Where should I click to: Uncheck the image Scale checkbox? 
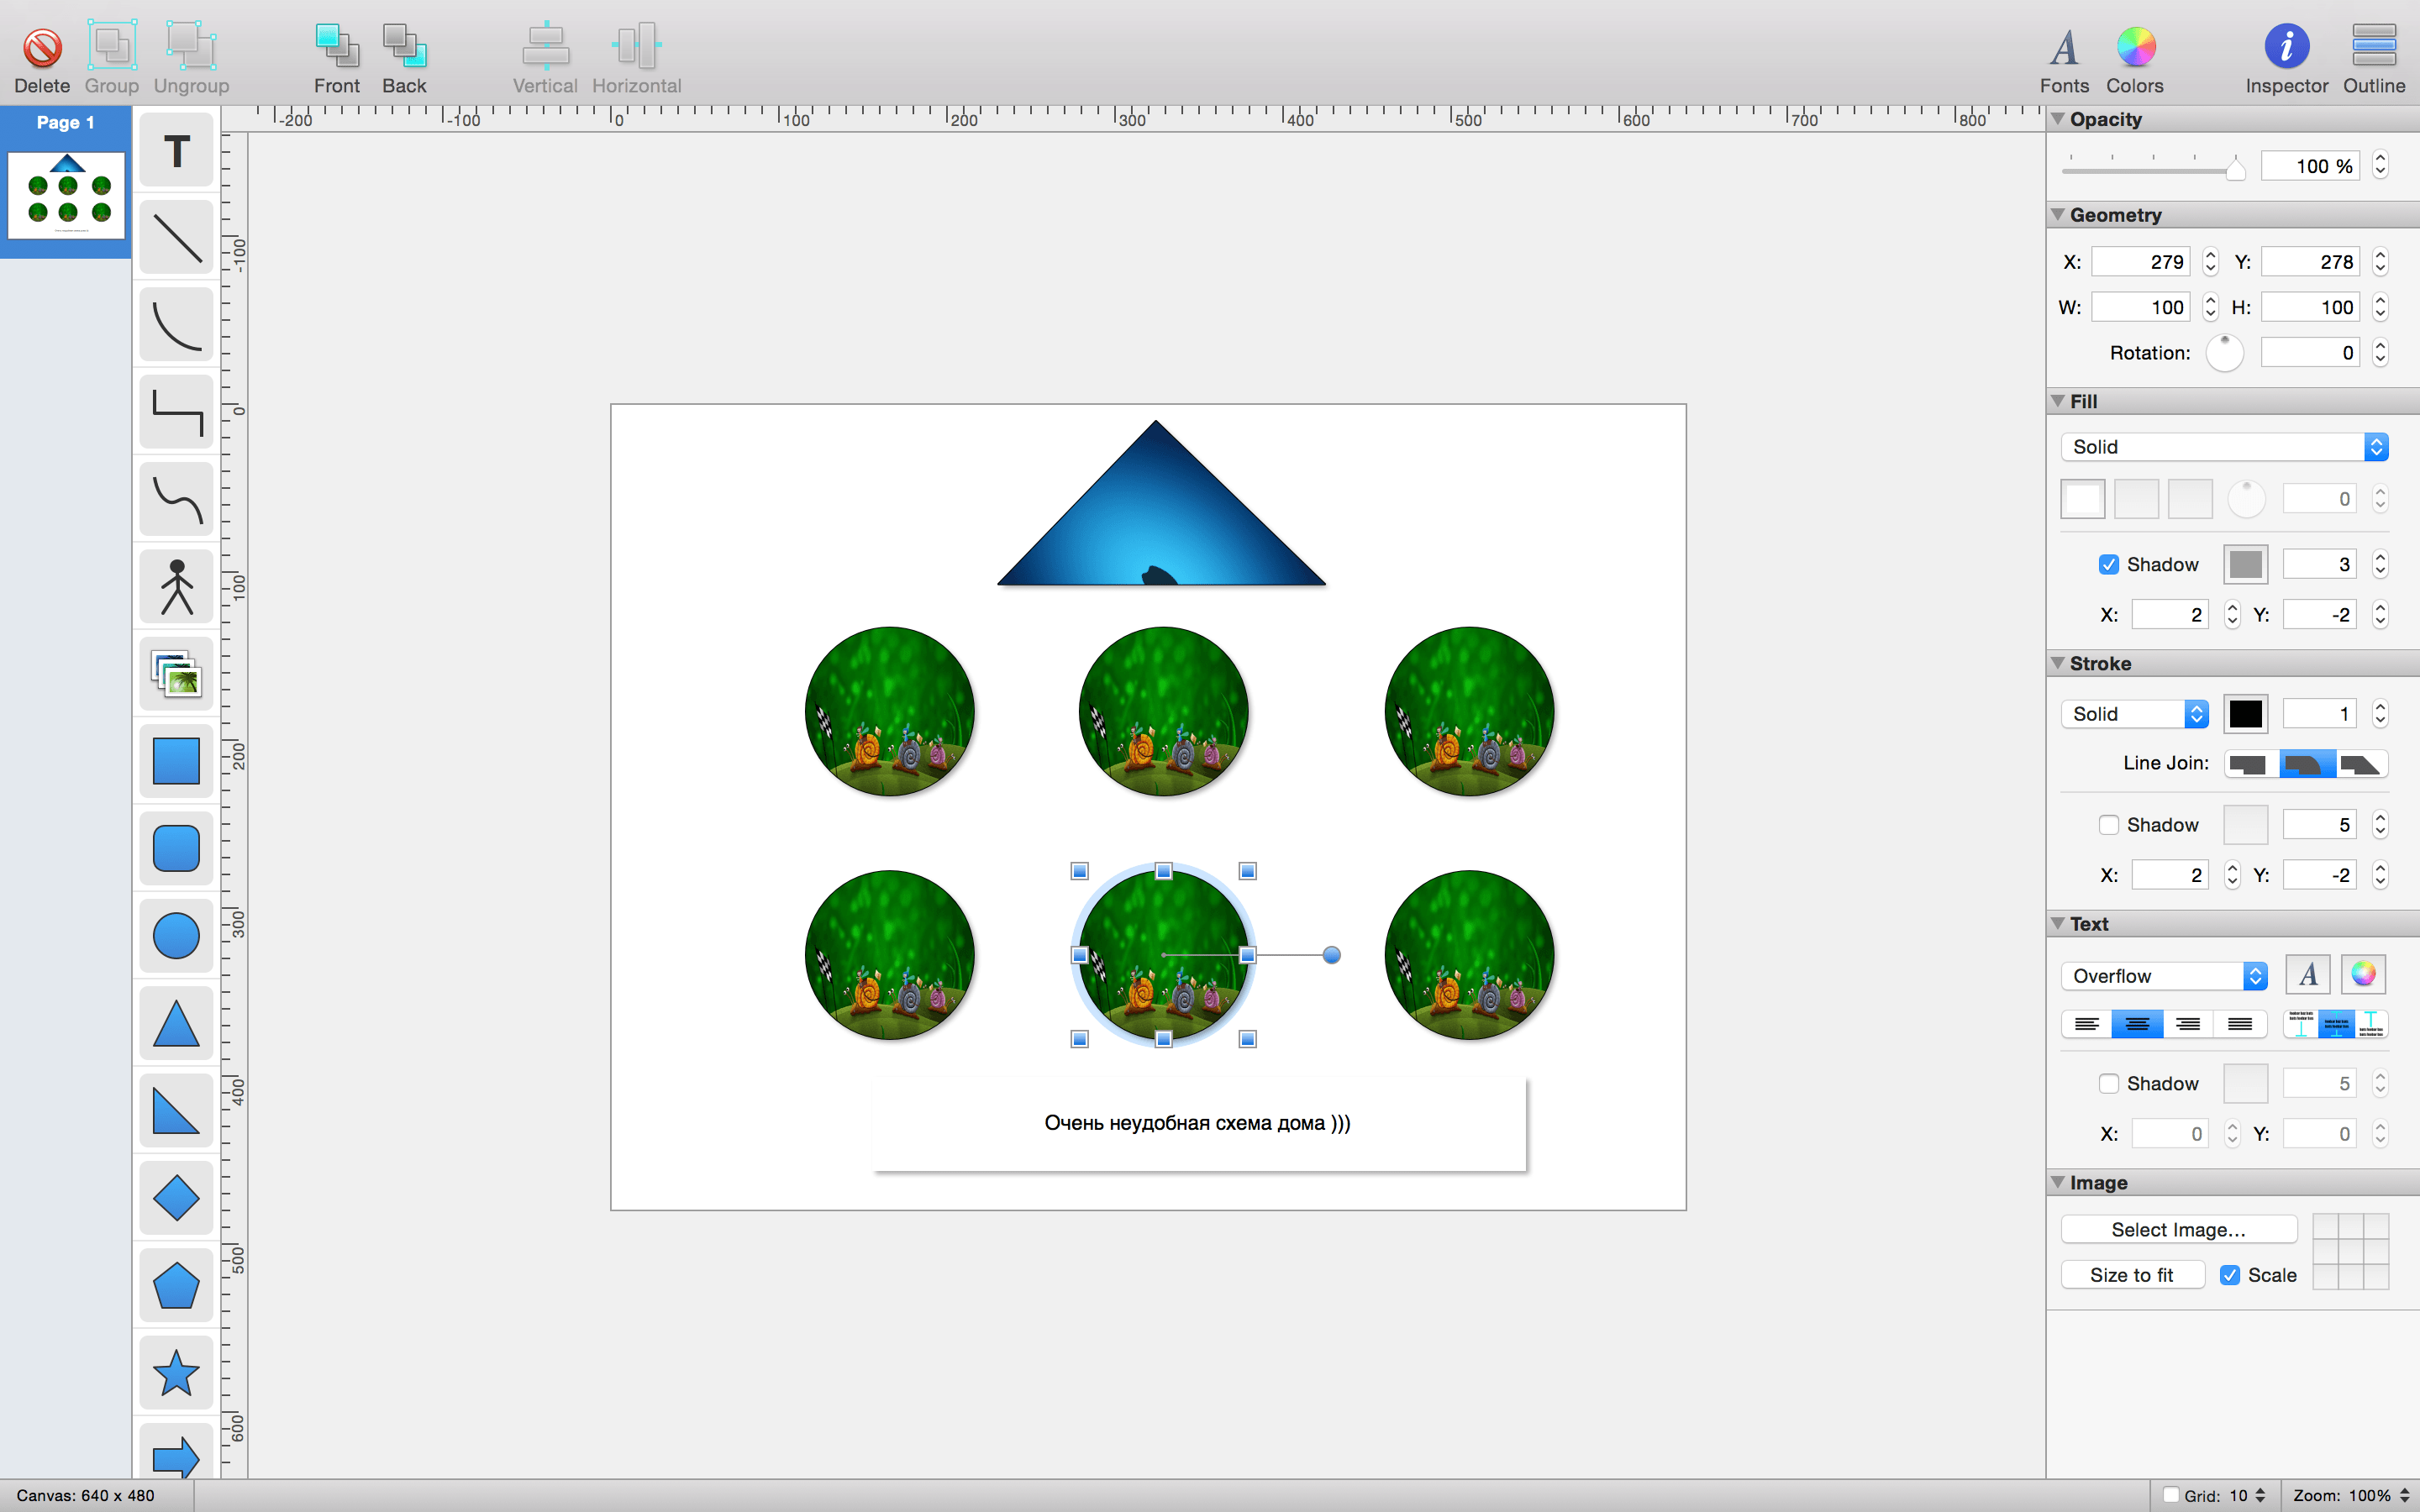click(2230, 1275)
